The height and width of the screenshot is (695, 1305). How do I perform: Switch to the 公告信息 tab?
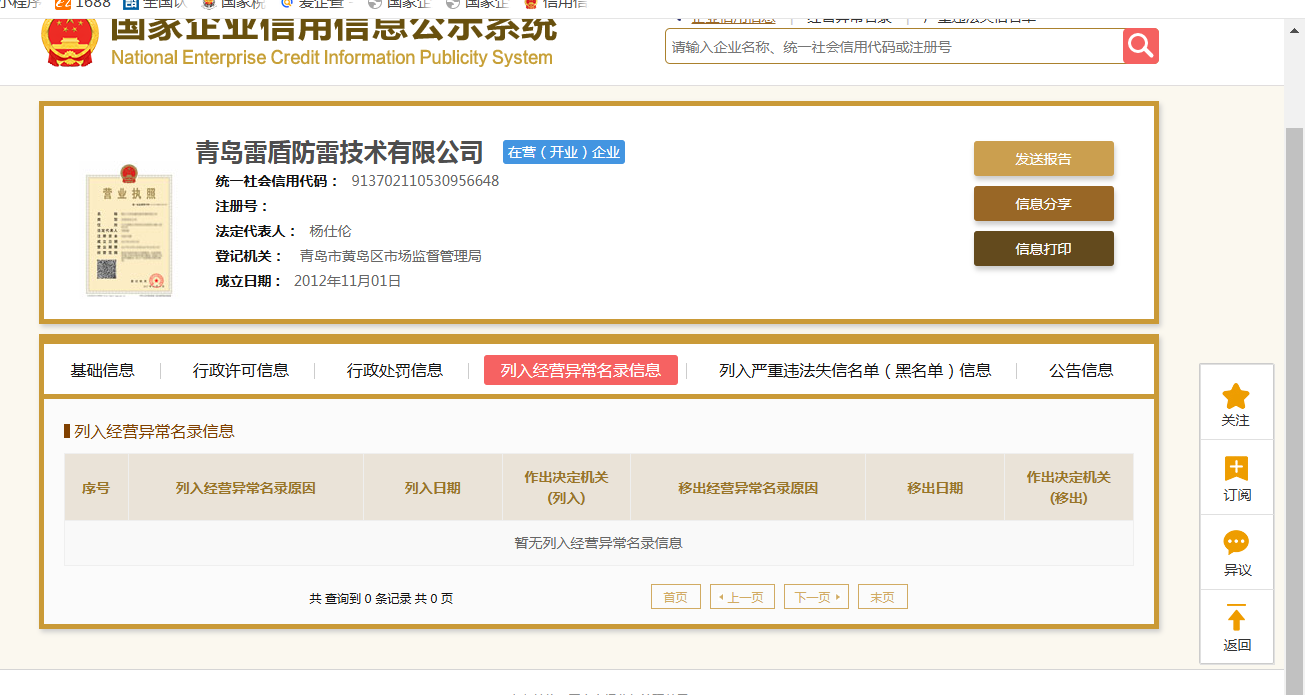[x=1080, y=371]
